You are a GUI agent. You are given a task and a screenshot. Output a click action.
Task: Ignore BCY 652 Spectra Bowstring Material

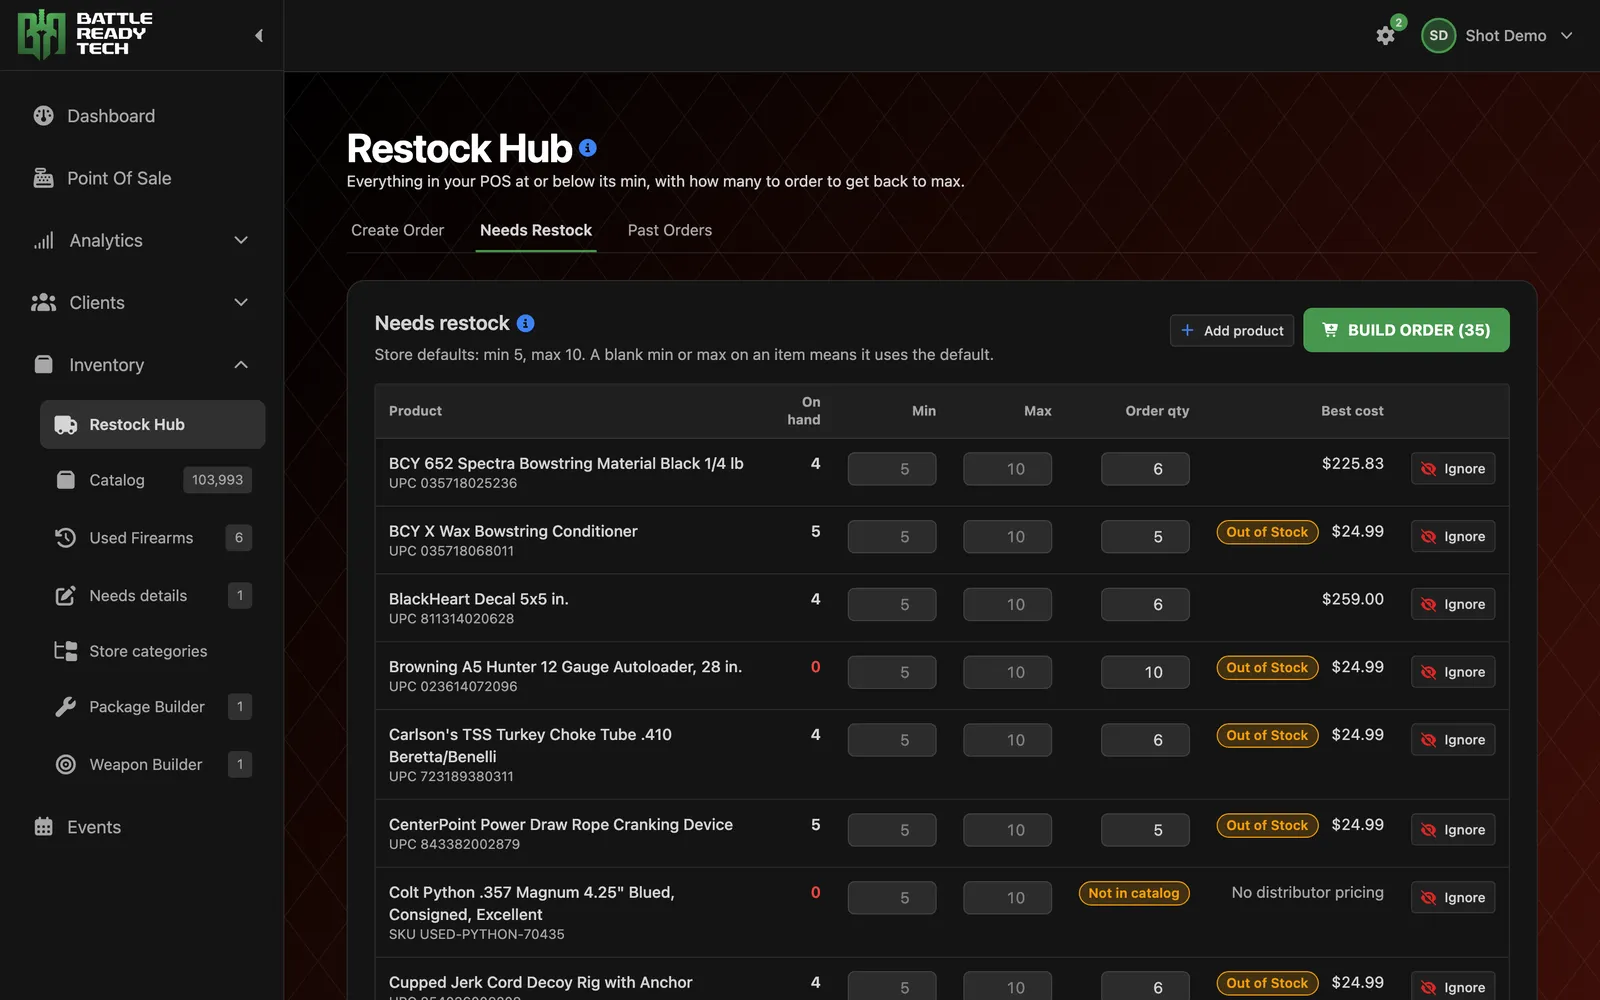tap(1453, 469)
